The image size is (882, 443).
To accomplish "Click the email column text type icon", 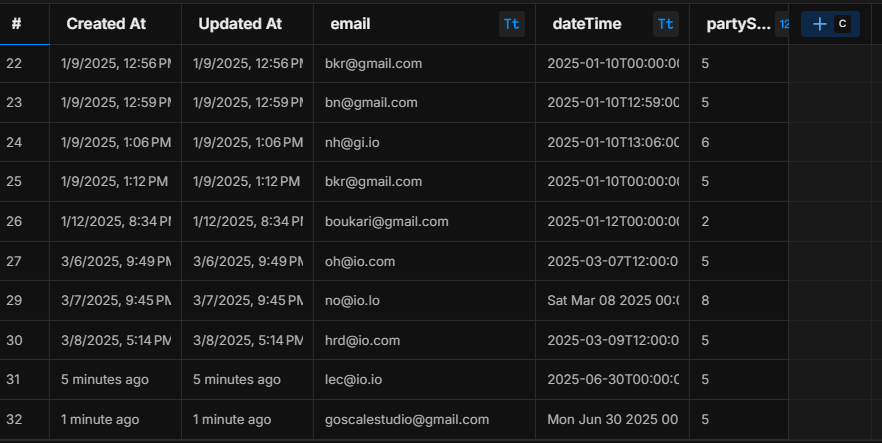I will [x=512, y=24].
